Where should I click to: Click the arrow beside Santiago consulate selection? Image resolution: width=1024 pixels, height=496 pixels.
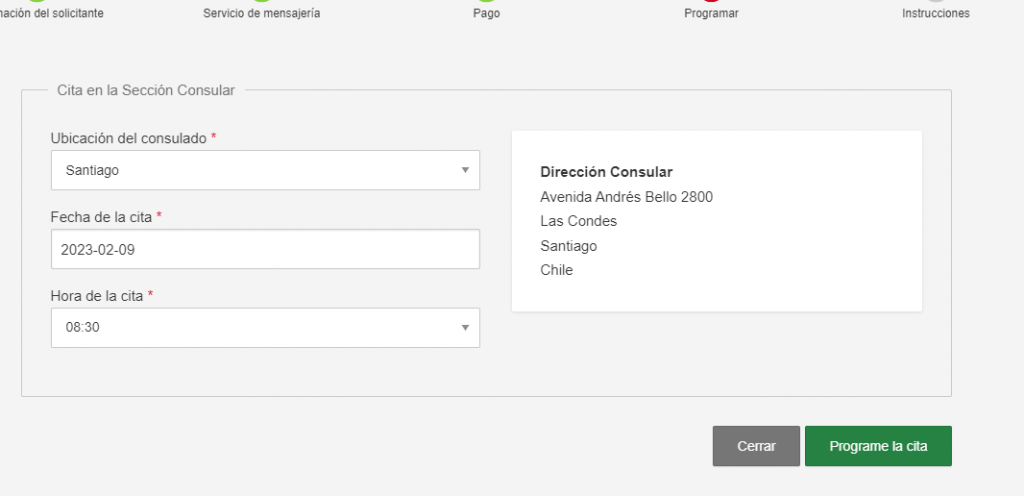[465, 170]
